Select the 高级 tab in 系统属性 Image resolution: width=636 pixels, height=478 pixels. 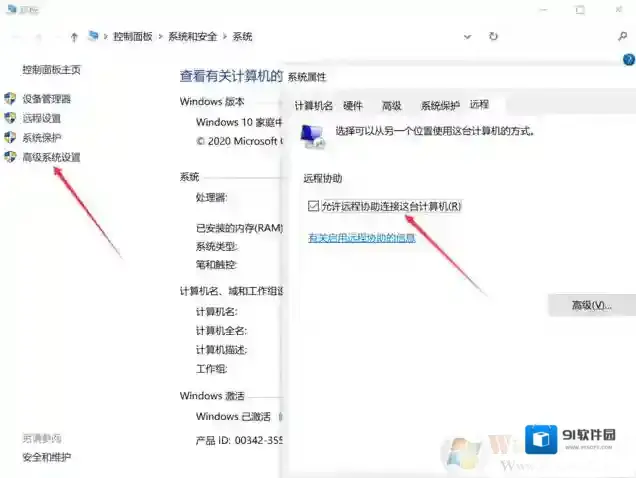(x=391, y=105)
